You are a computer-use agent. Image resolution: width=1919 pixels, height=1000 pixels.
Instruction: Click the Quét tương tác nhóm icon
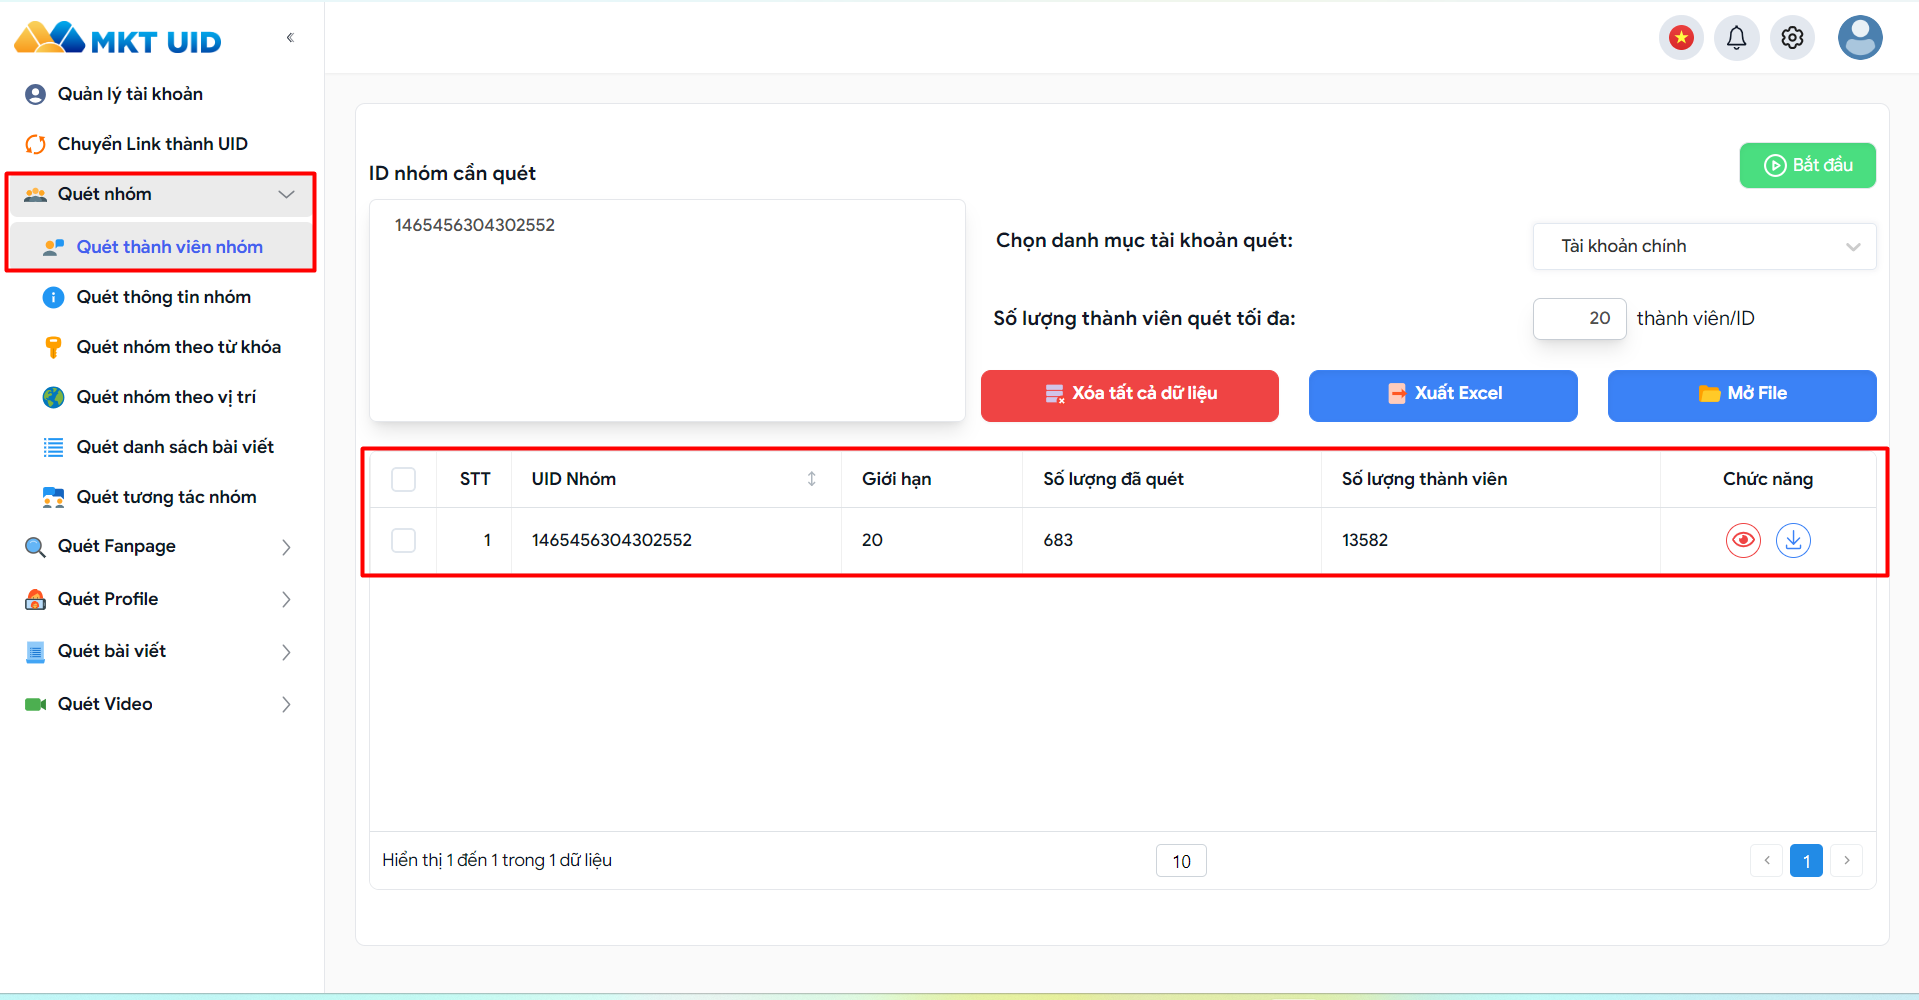tap(54, 497)
